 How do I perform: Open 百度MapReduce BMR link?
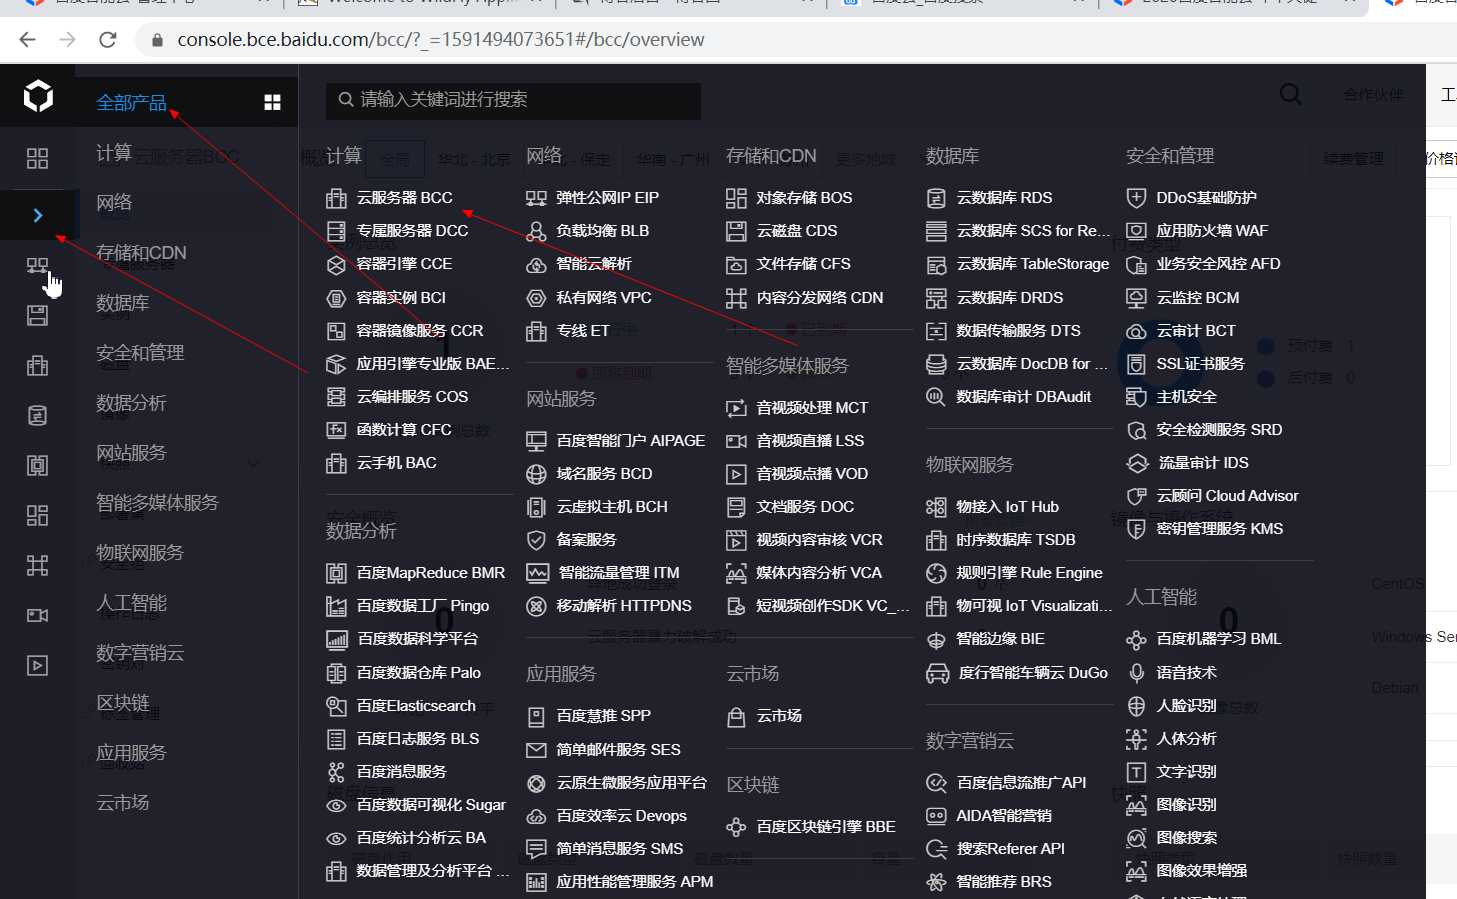point(431,573)
